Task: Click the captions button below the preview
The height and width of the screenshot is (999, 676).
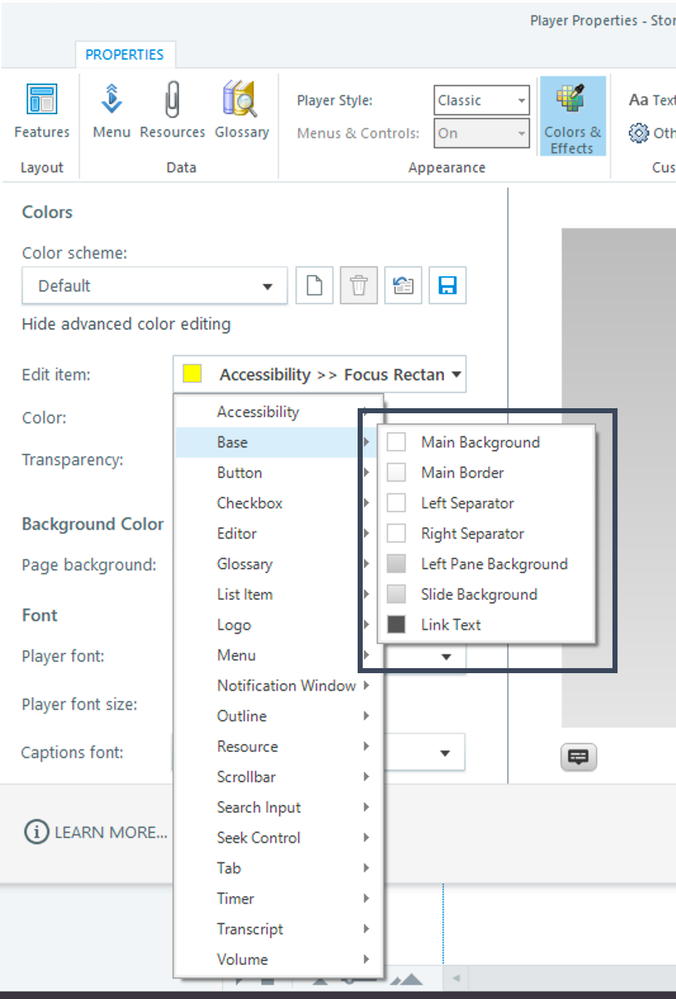Action: [579, 757]
